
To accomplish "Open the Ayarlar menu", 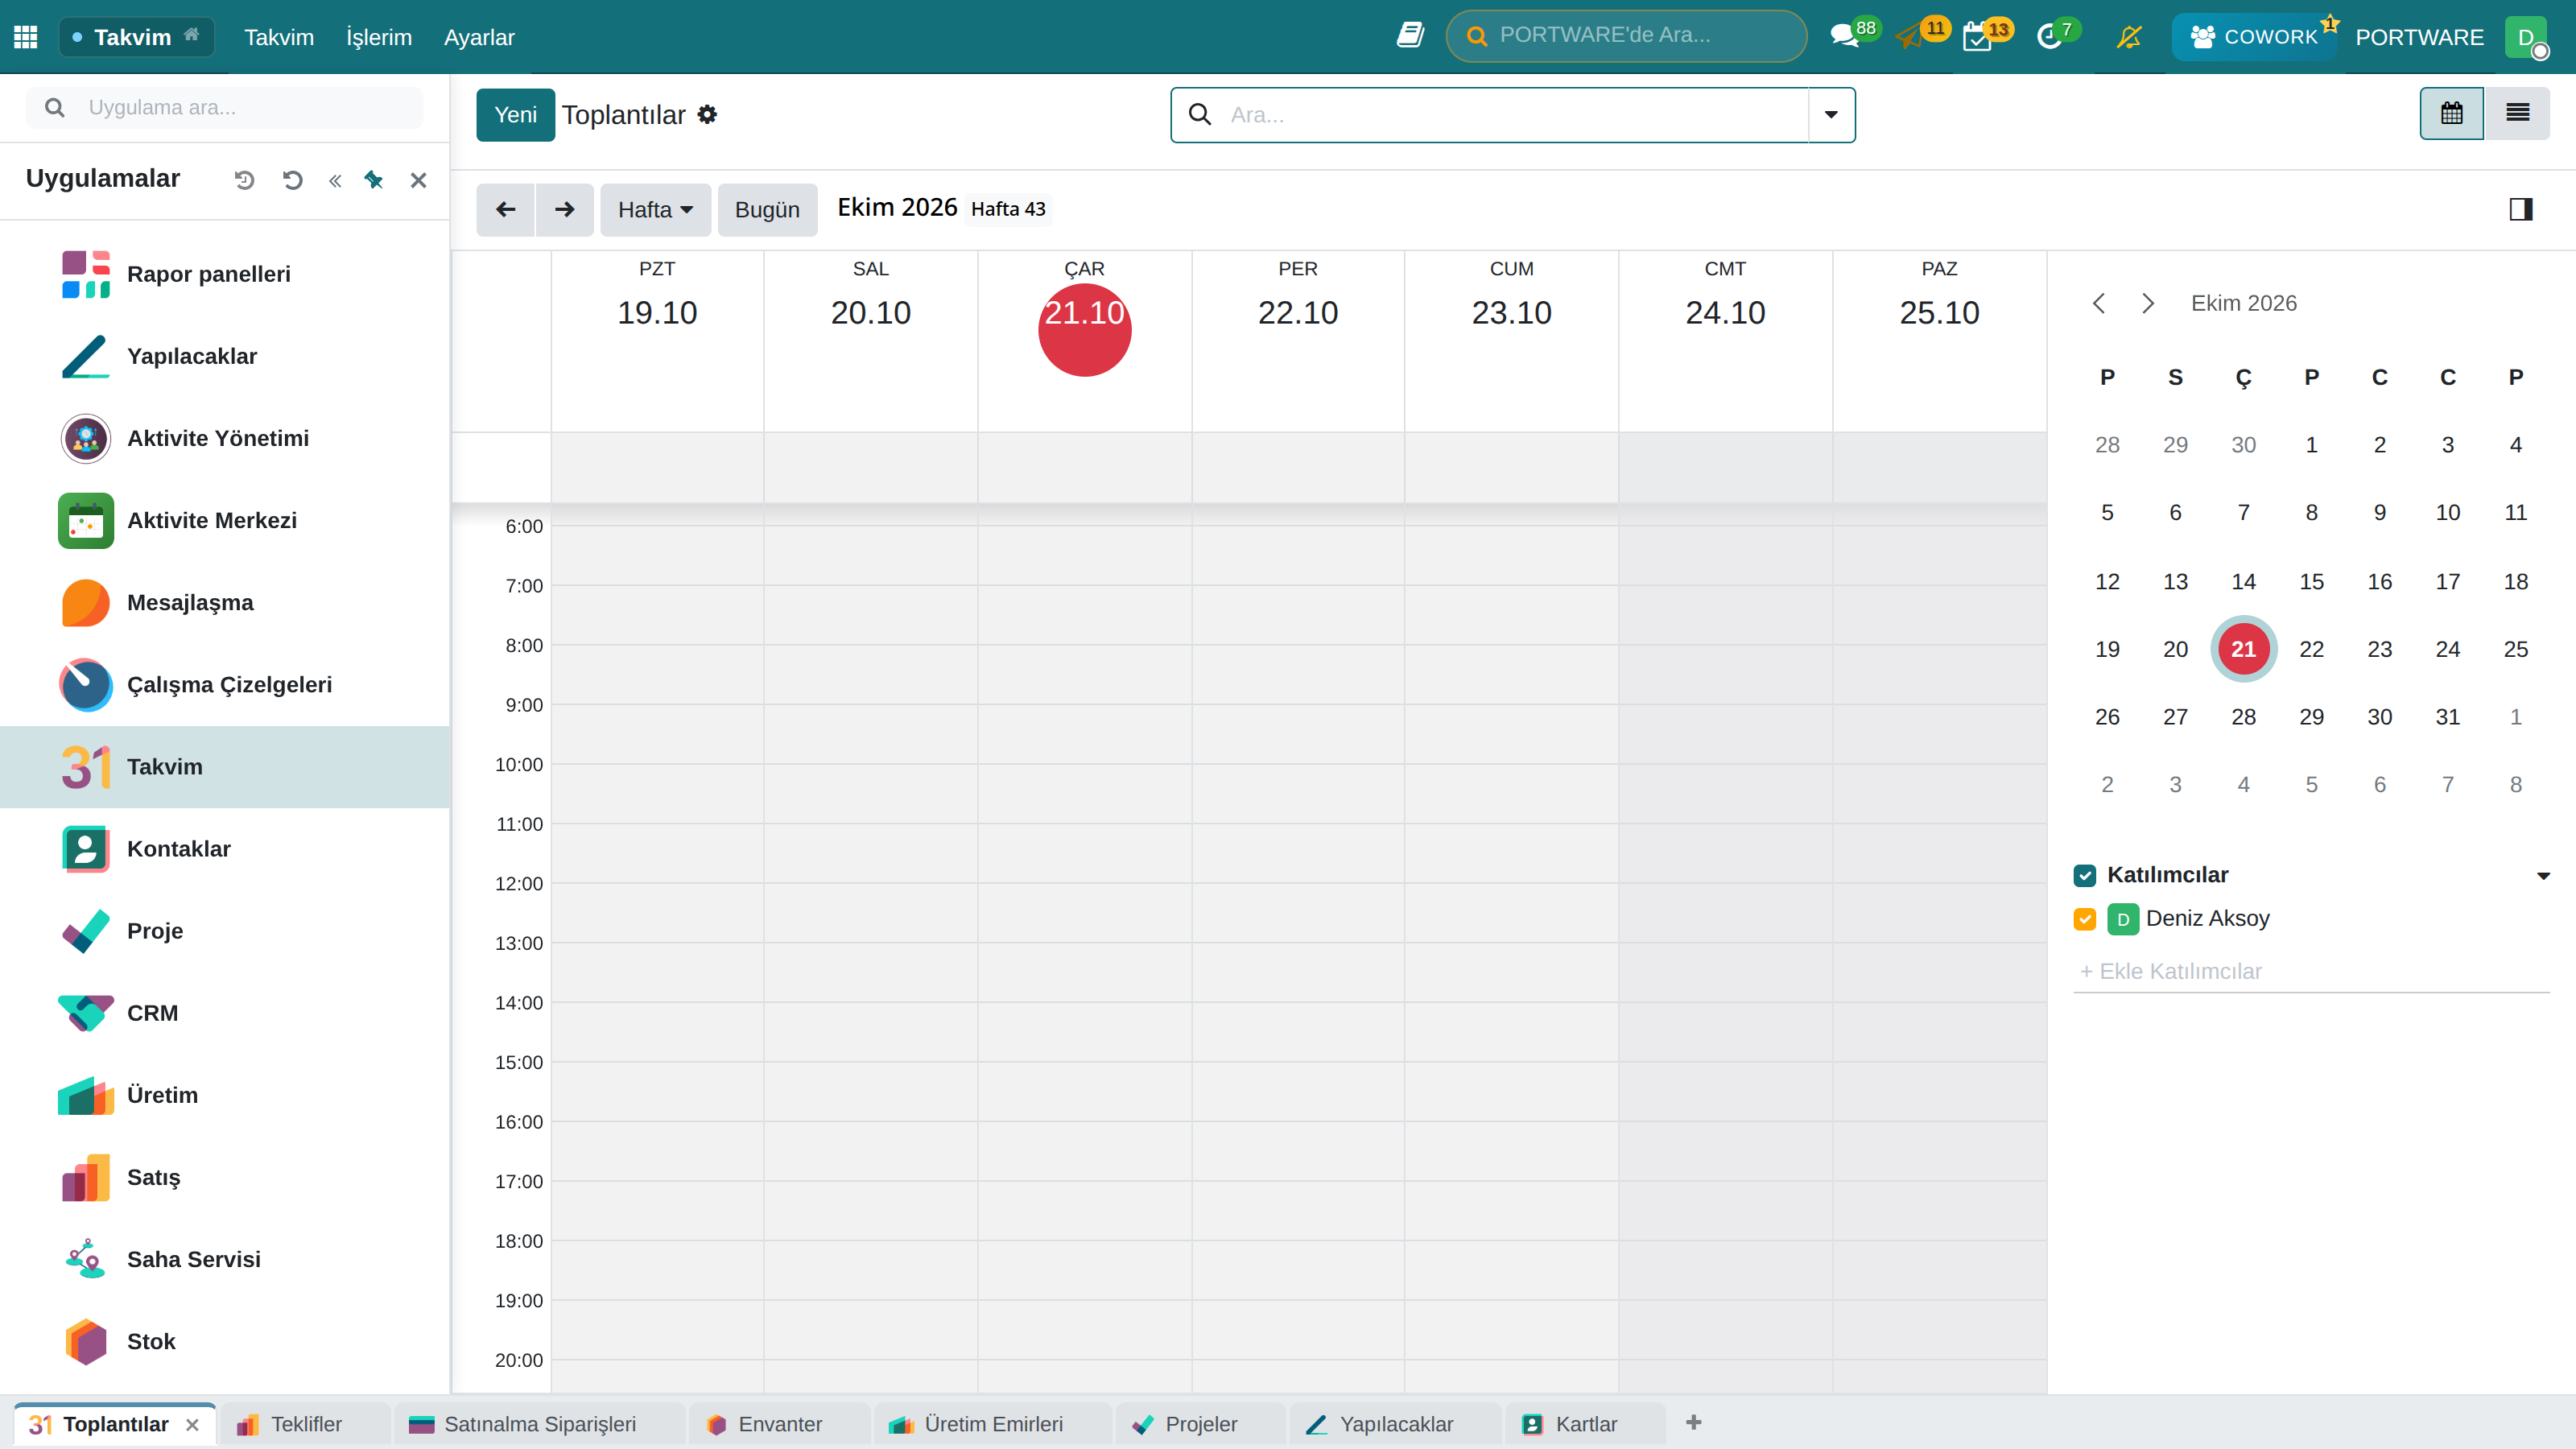I will (x=479, y=37).
